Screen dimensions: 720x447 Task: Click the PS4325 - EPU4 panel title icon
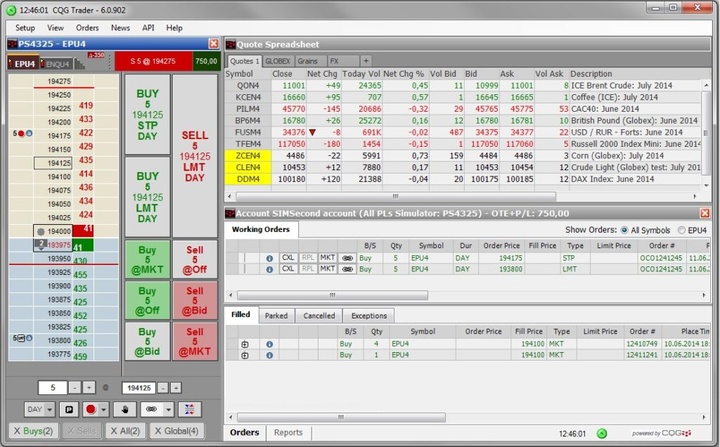12,44
